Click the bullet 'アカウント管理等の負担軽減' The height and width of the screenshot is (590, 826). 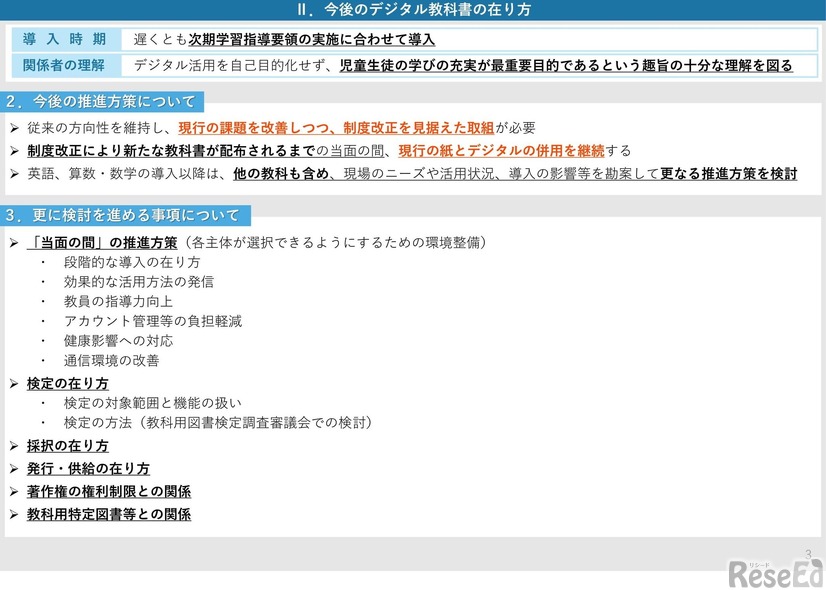click(x=153, y=321)
